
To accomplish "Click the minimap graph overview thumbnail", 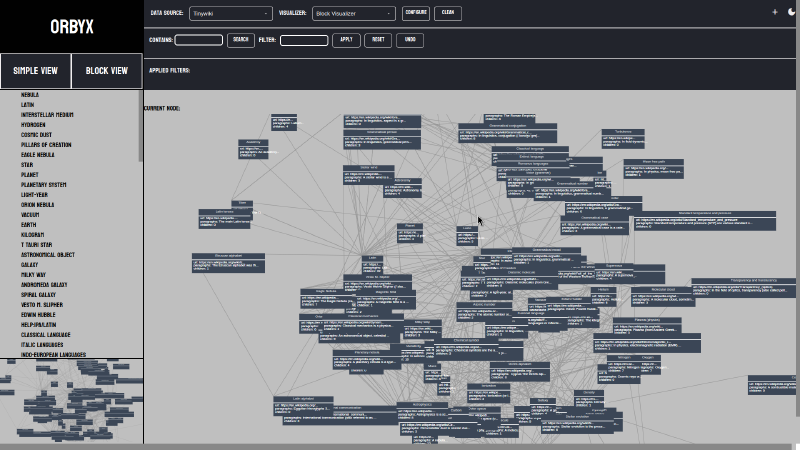I will click(x=71, y=401).
